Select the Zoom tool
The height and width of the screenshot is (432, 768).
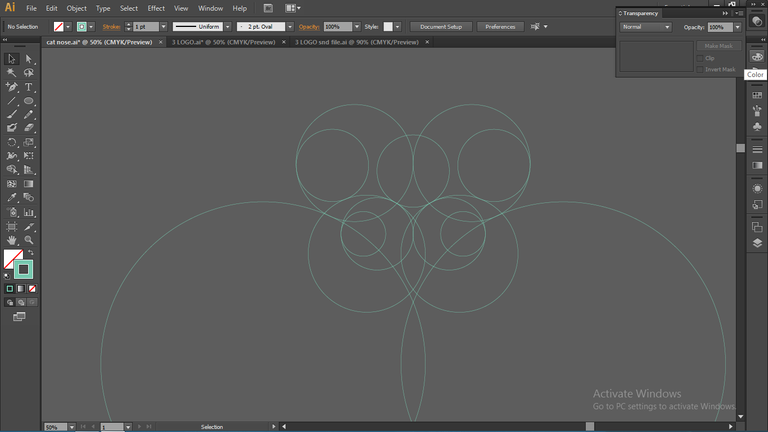[x=28, y=240]
